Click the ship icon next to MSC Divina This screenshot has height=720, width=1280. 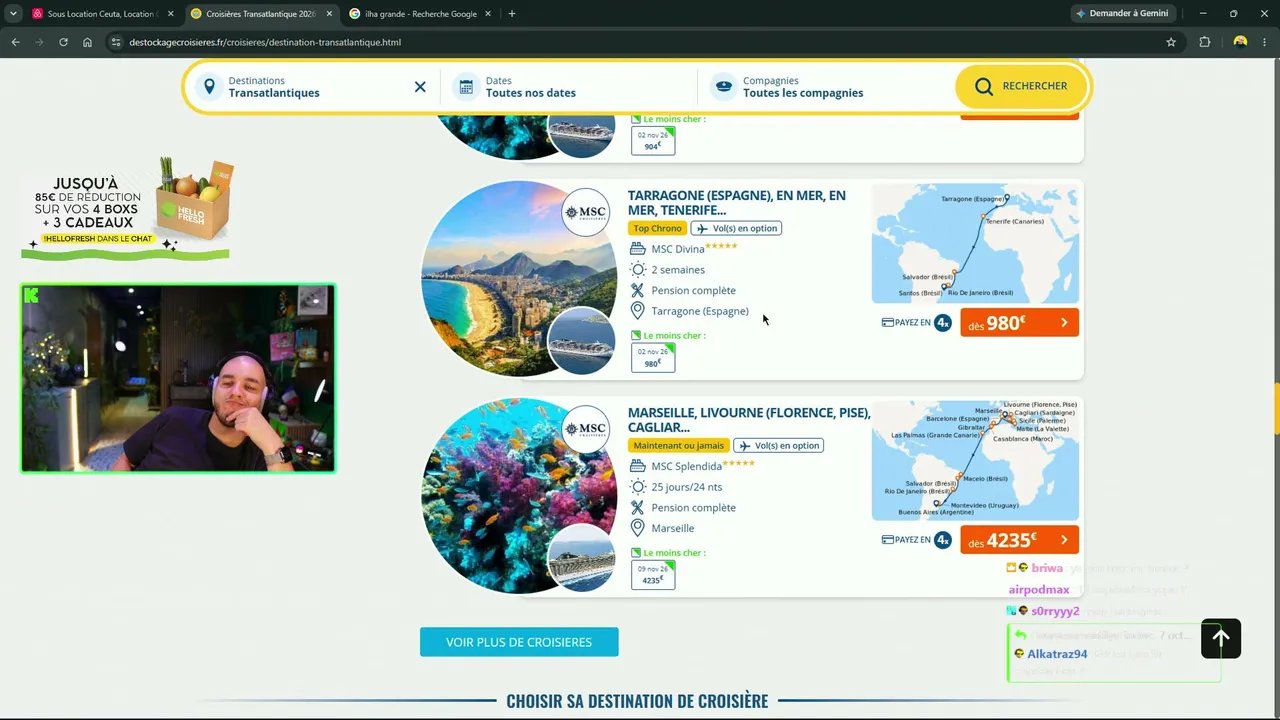(x=637, y=249)
